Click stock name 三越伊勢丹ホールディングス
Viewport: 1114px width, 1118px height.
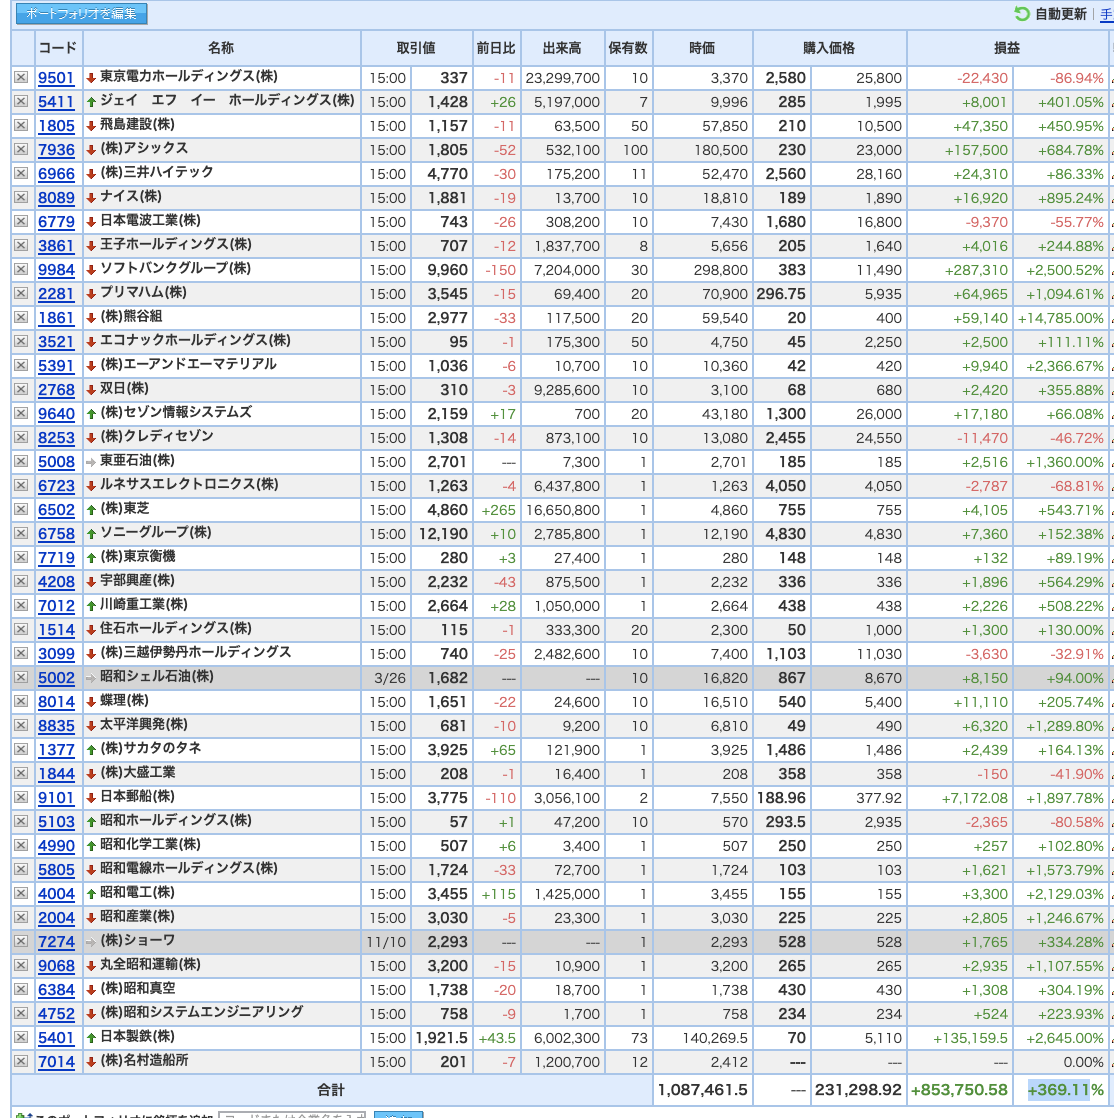[195, 652]
